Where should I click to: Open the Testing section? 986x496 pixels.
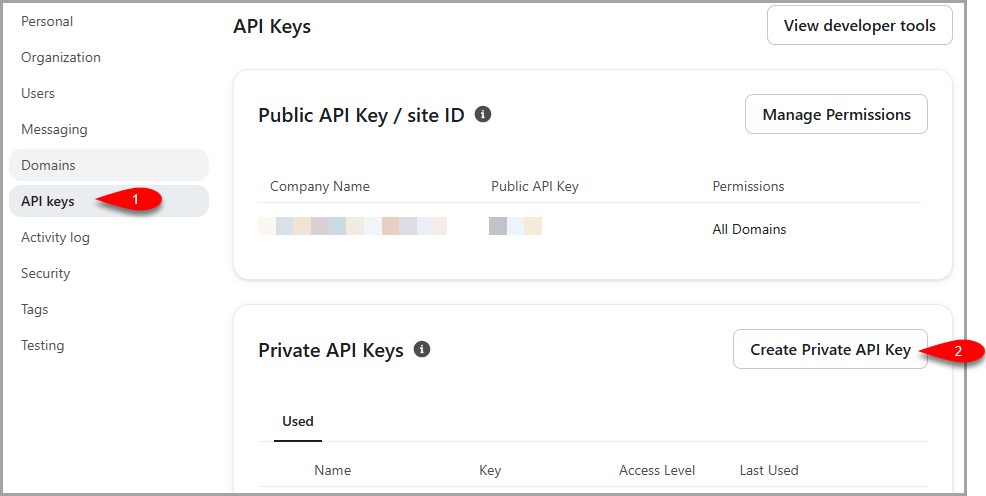pyautogui.click(x=43, y=345)
